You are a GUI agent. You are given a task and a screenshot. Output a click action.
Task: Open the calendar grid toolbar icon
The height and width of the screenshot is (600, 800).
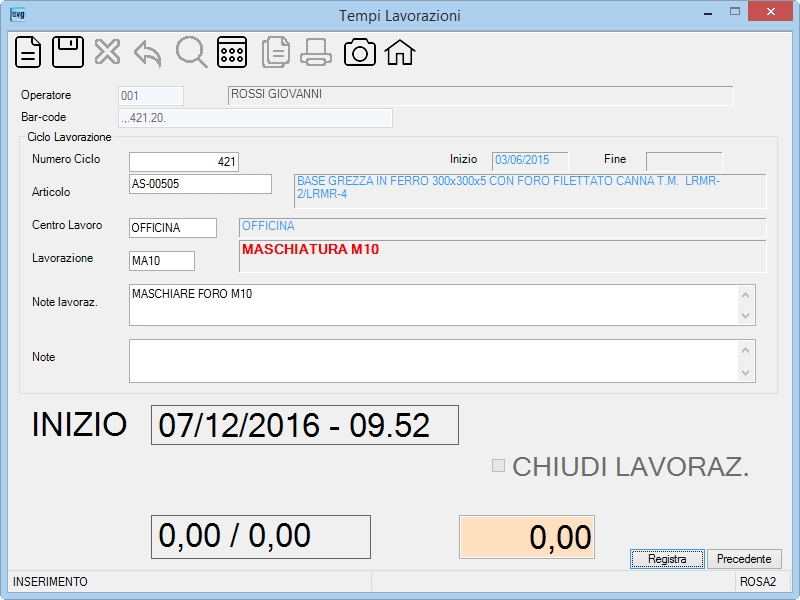232,52
